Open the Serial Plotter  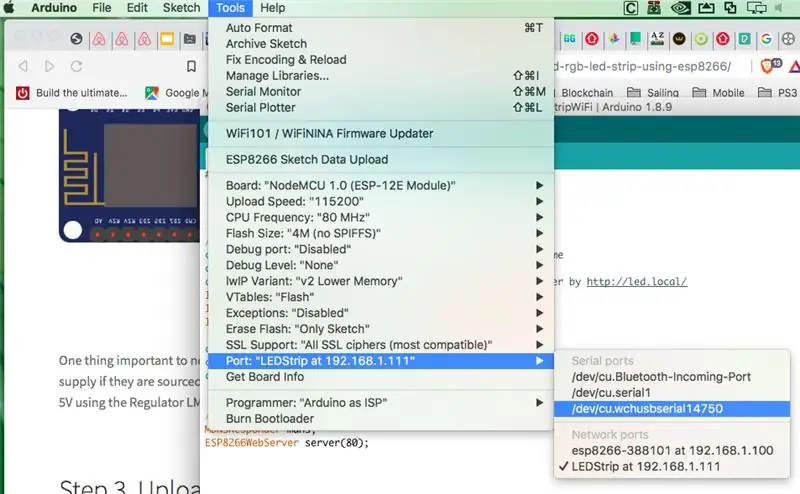[381, 108]
